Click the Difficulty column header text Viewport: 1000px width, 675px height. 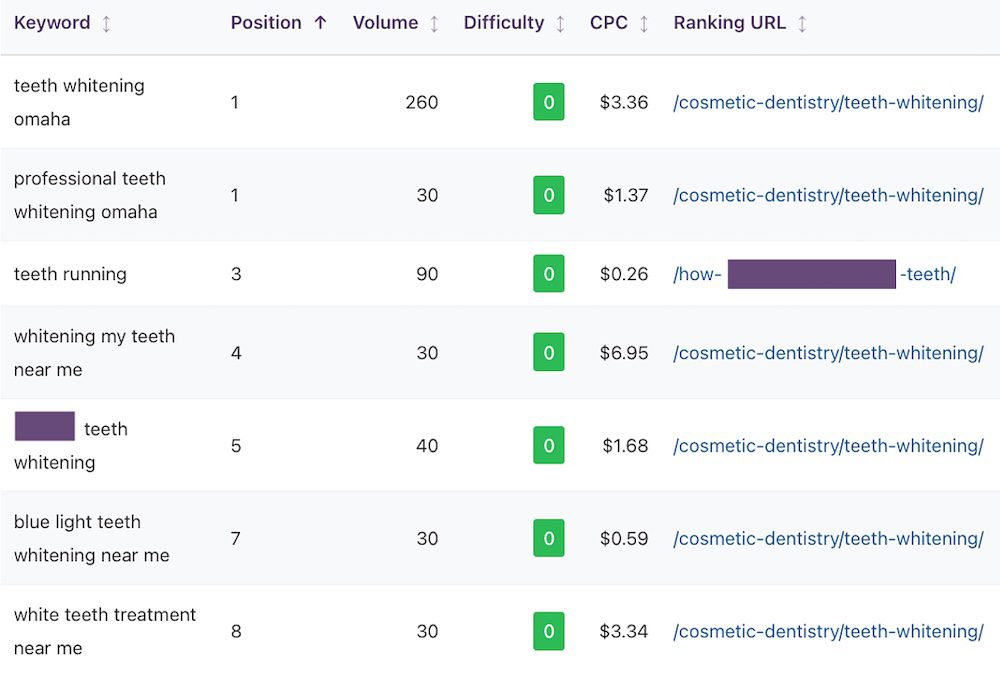pyautogui.click(x=504, y=23)
